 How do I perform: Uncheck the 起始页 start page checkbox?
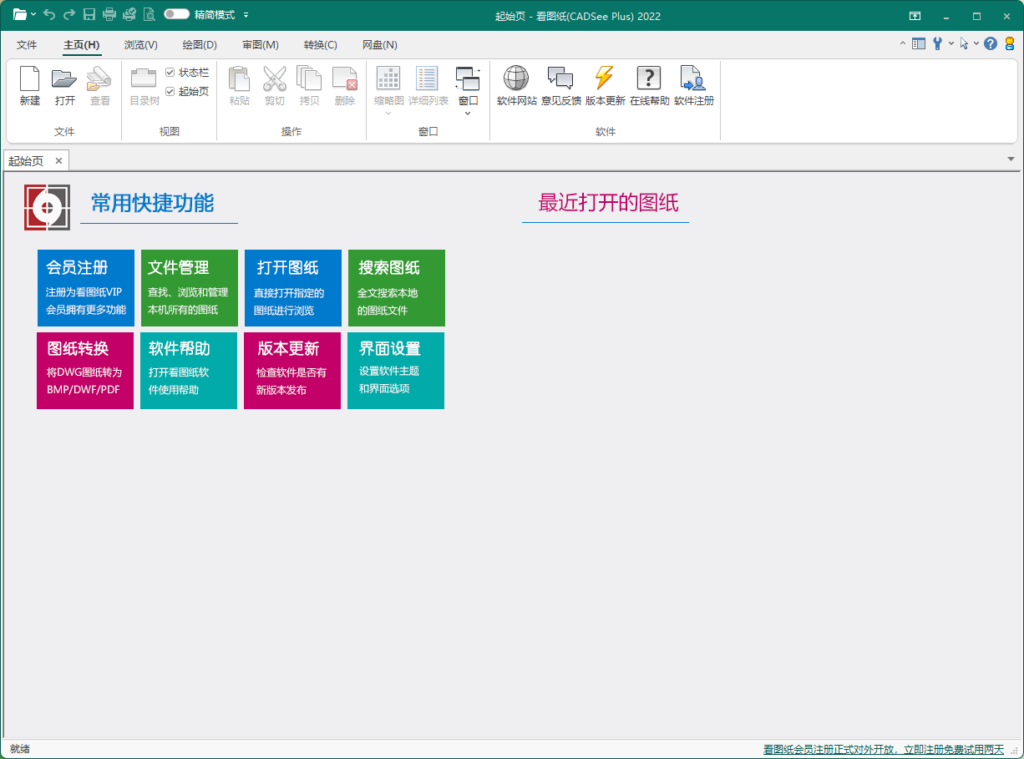coord(170,91)
